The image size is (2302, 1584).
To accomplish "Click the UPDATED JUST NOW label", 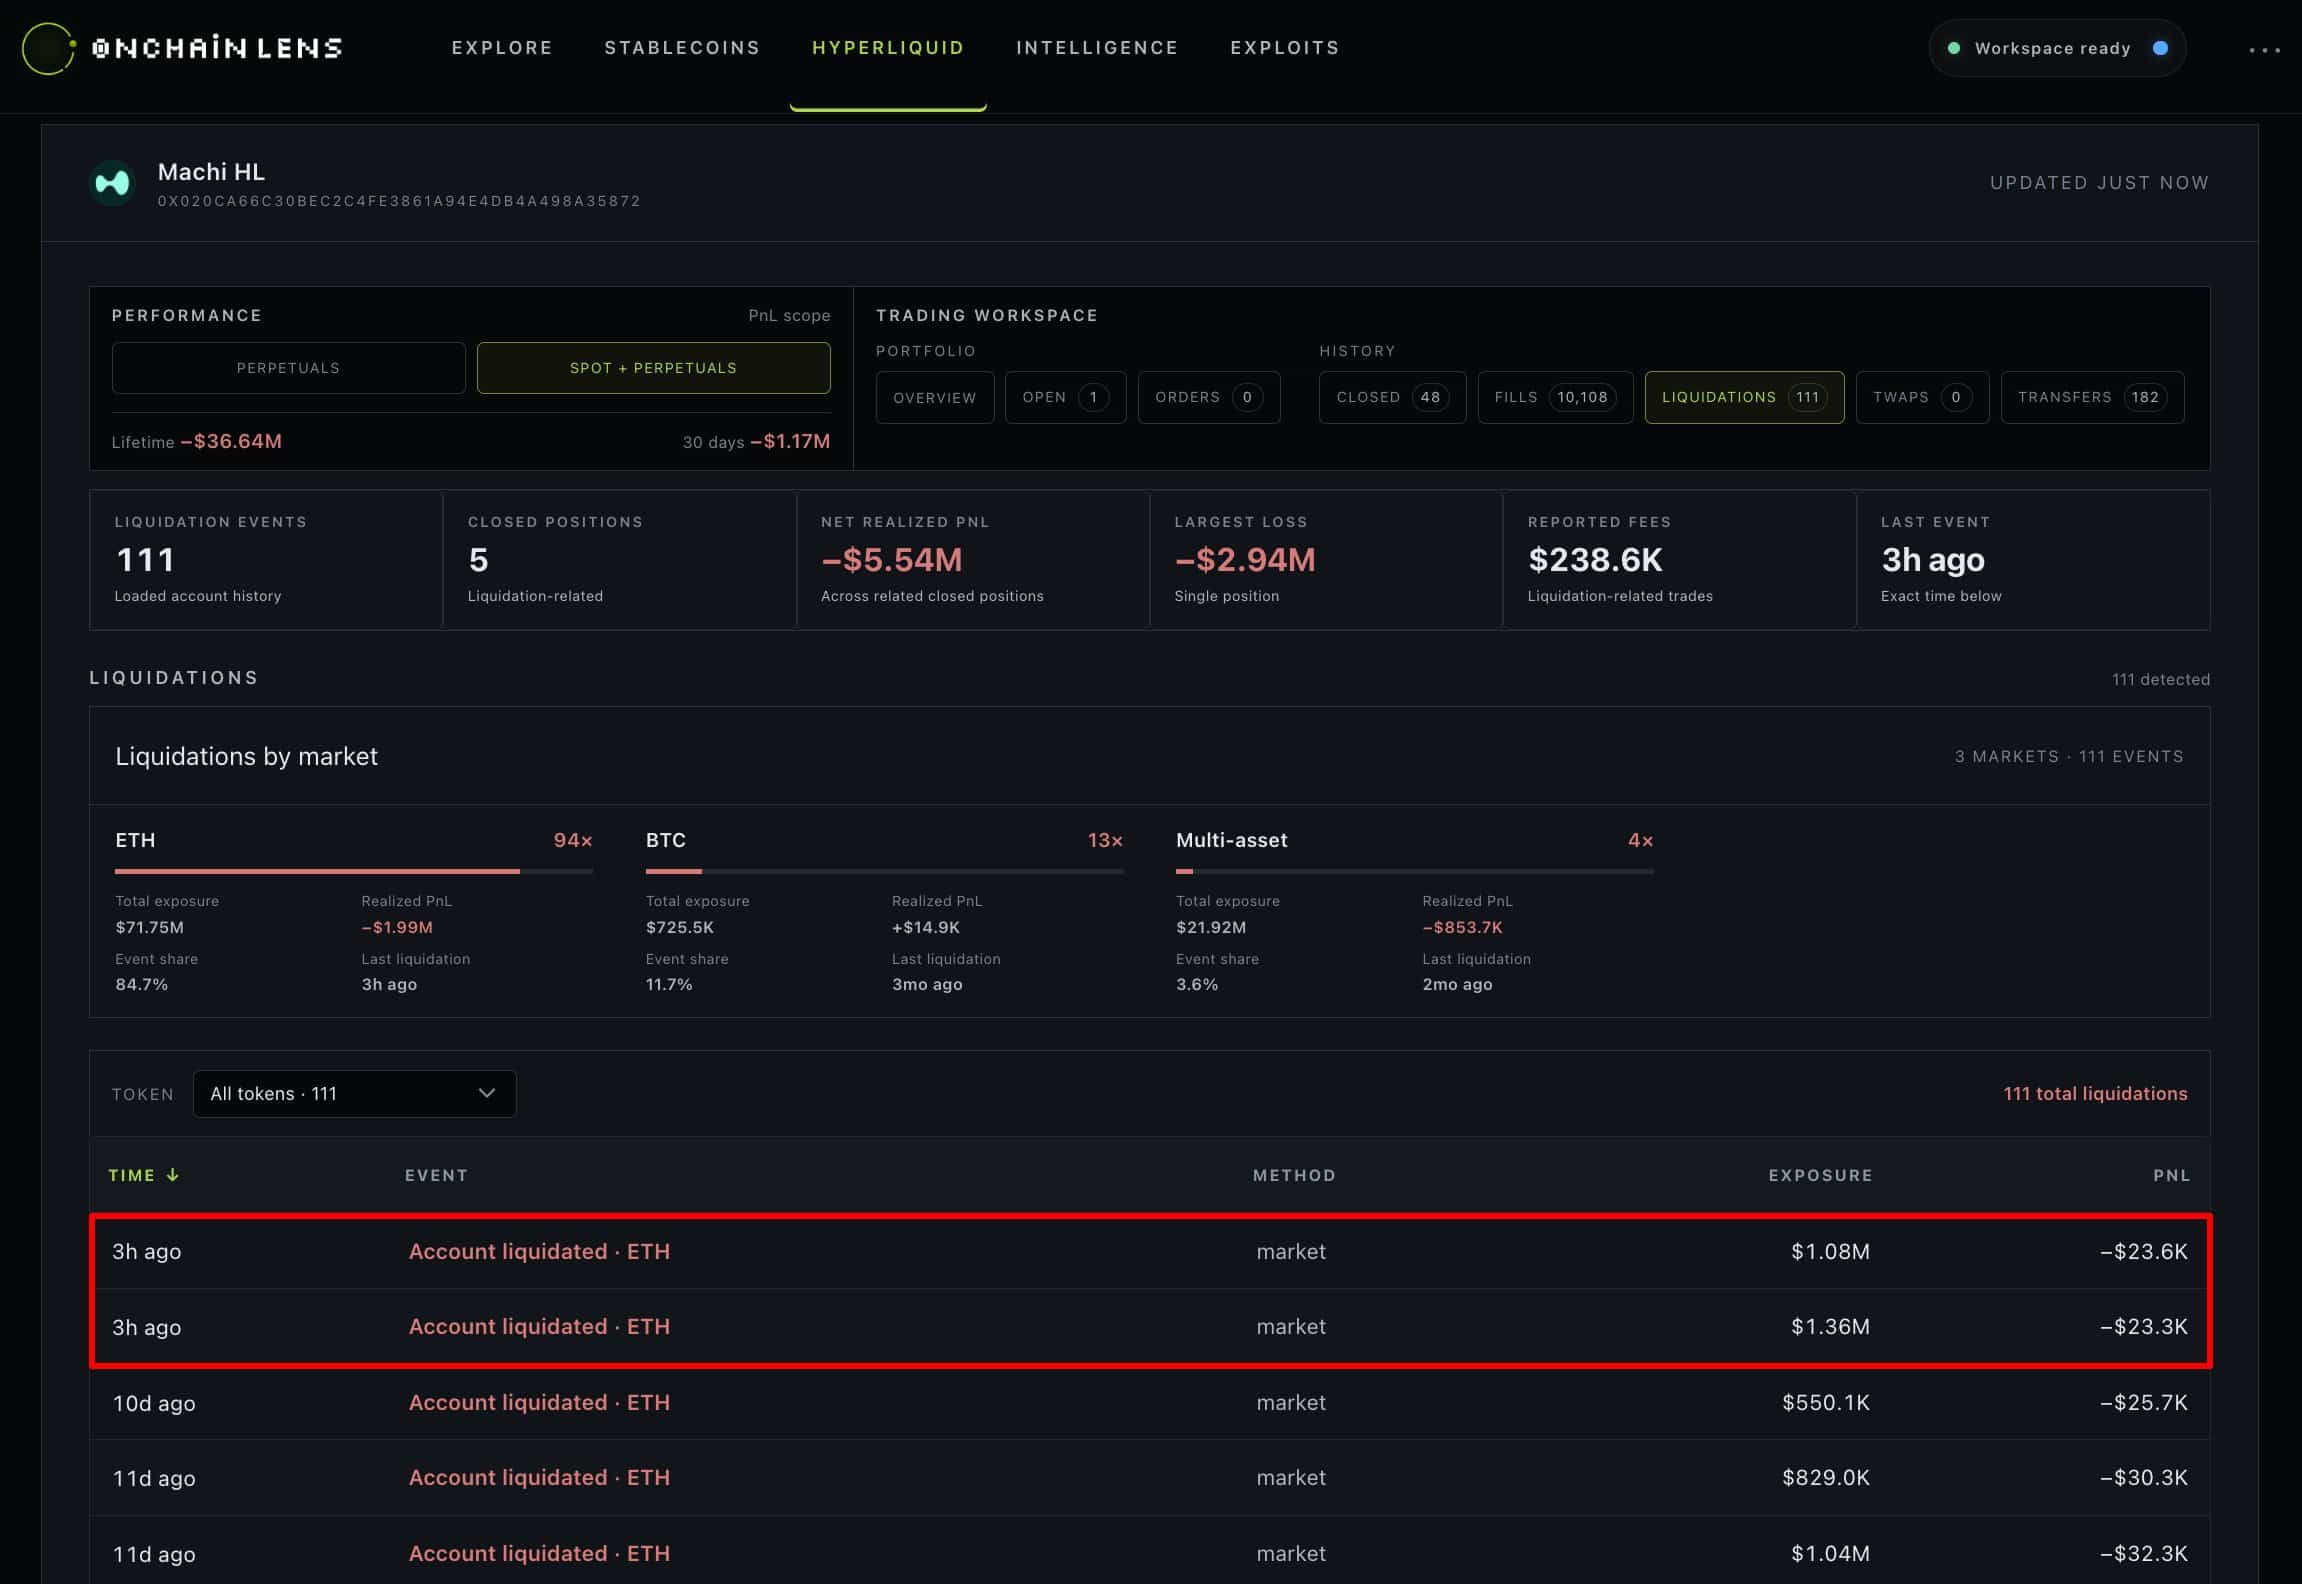I will coord(2099,182).
